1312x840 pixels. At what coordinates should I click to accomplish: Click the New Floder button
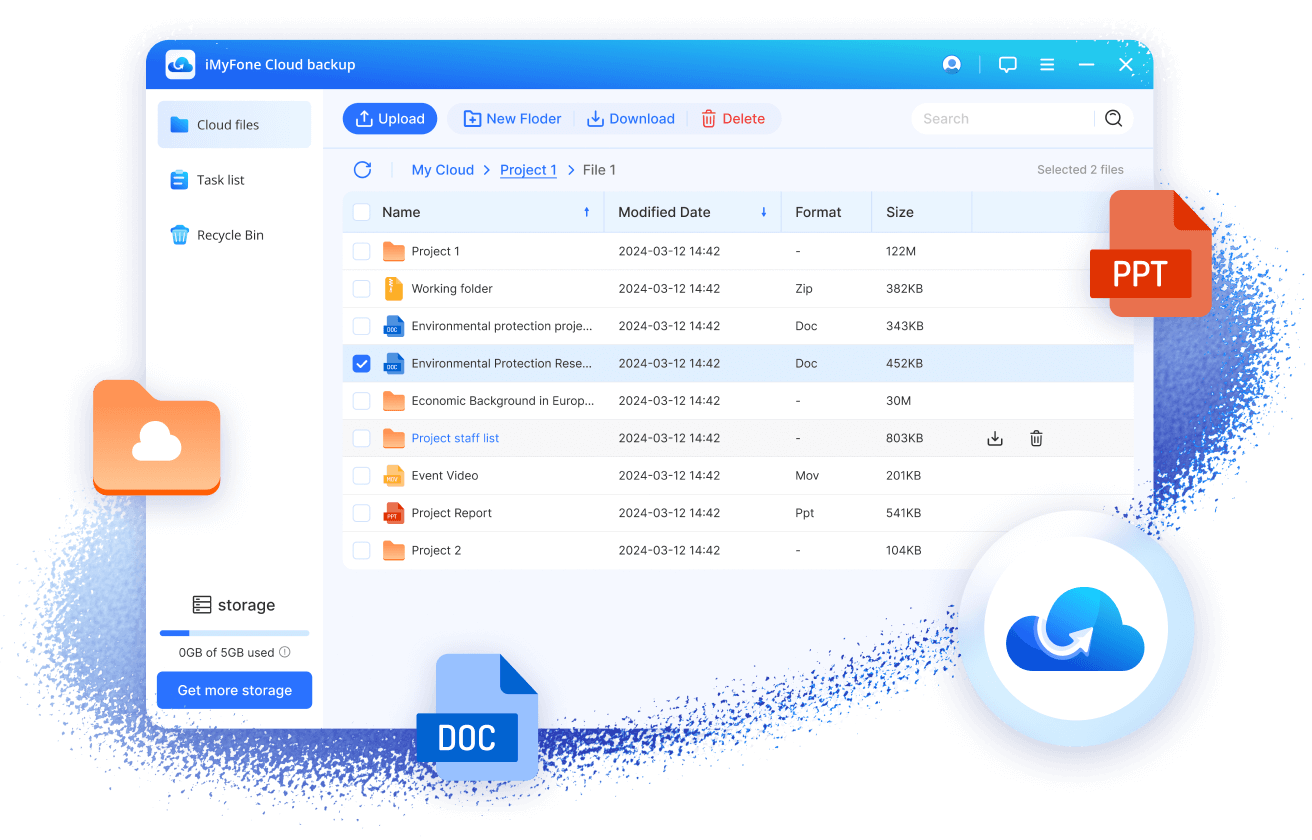point(512,119)
